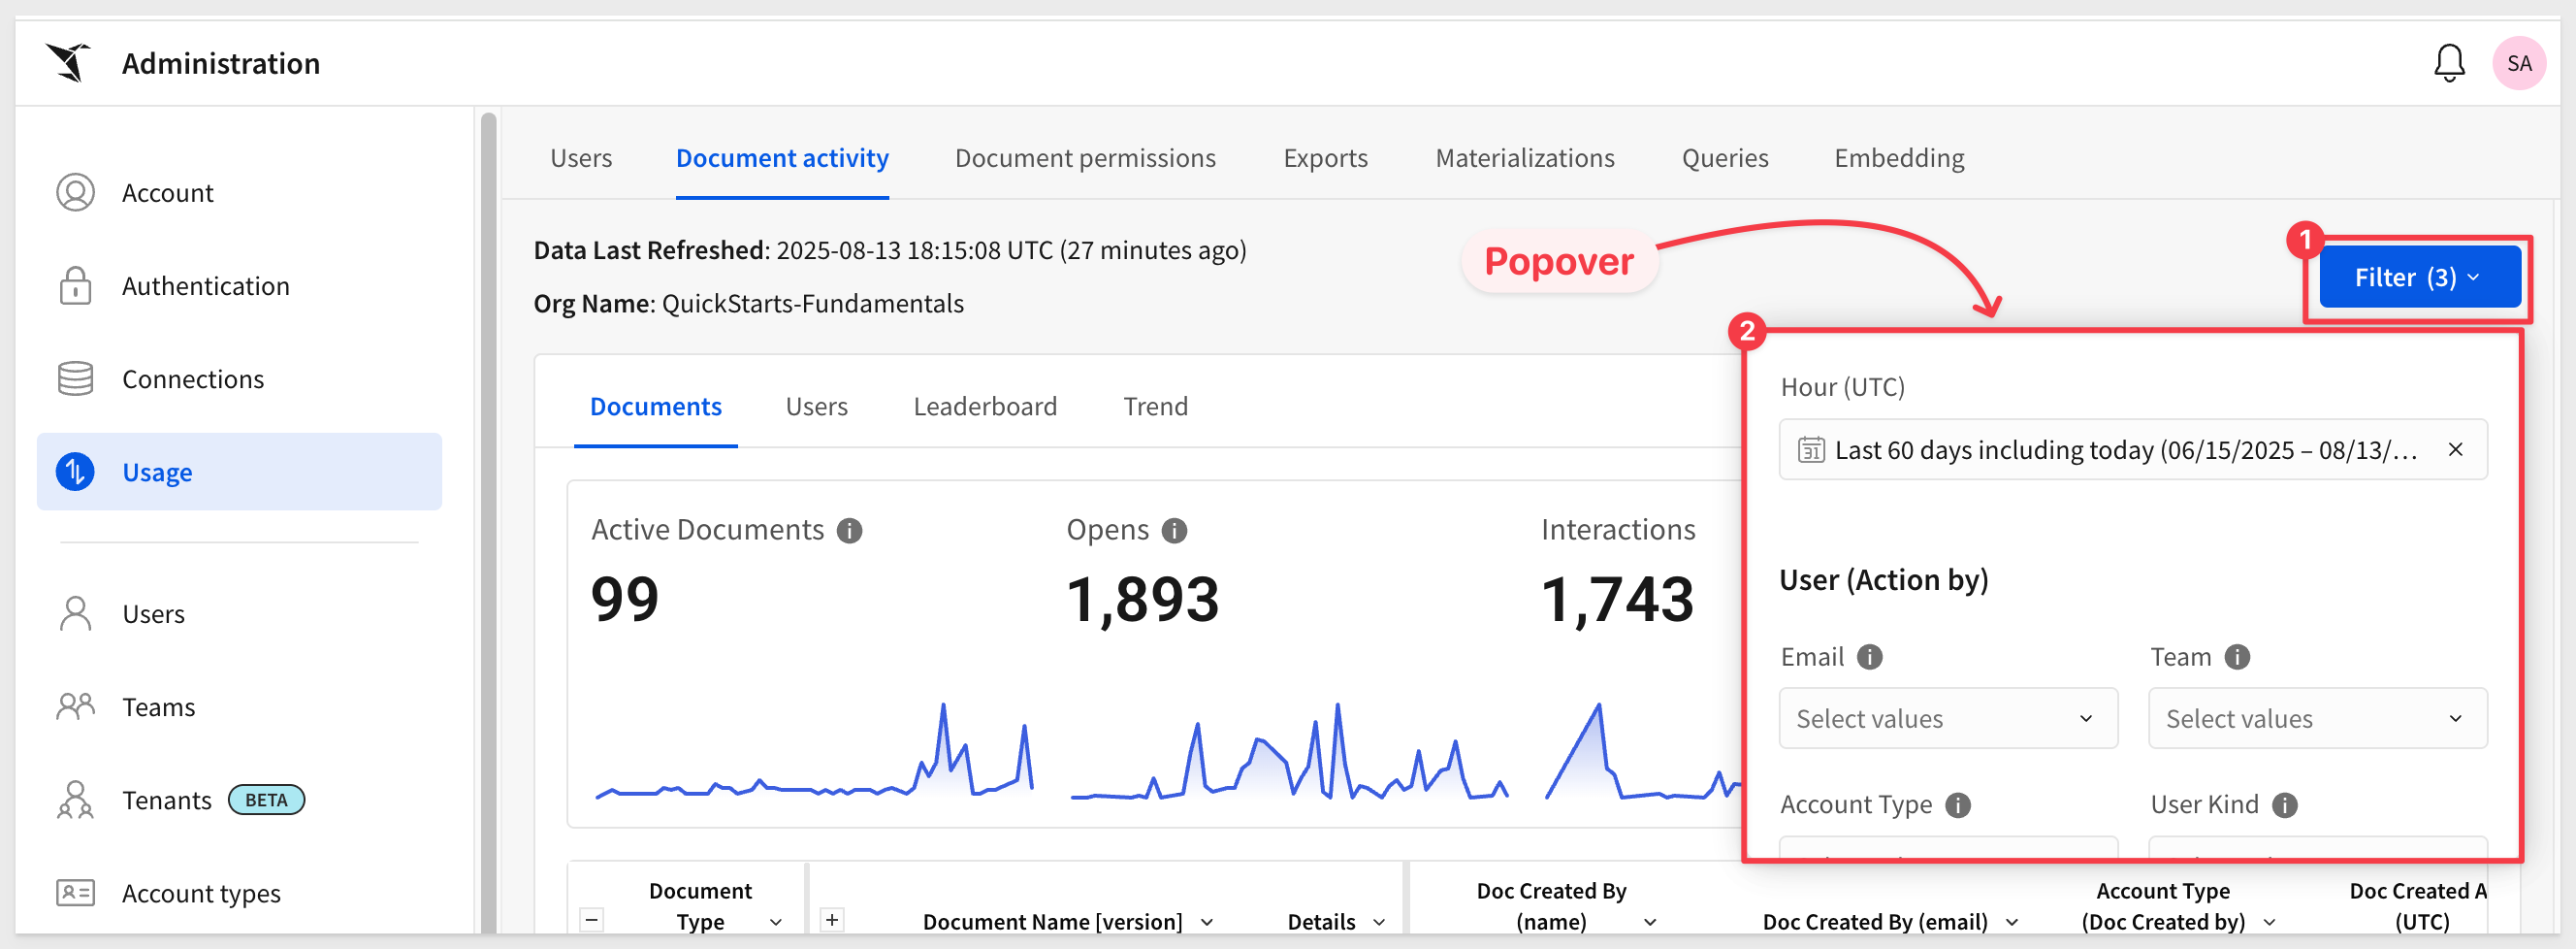Collapse the Document Type column group
Screen dimensions: 2576x949
592,919
